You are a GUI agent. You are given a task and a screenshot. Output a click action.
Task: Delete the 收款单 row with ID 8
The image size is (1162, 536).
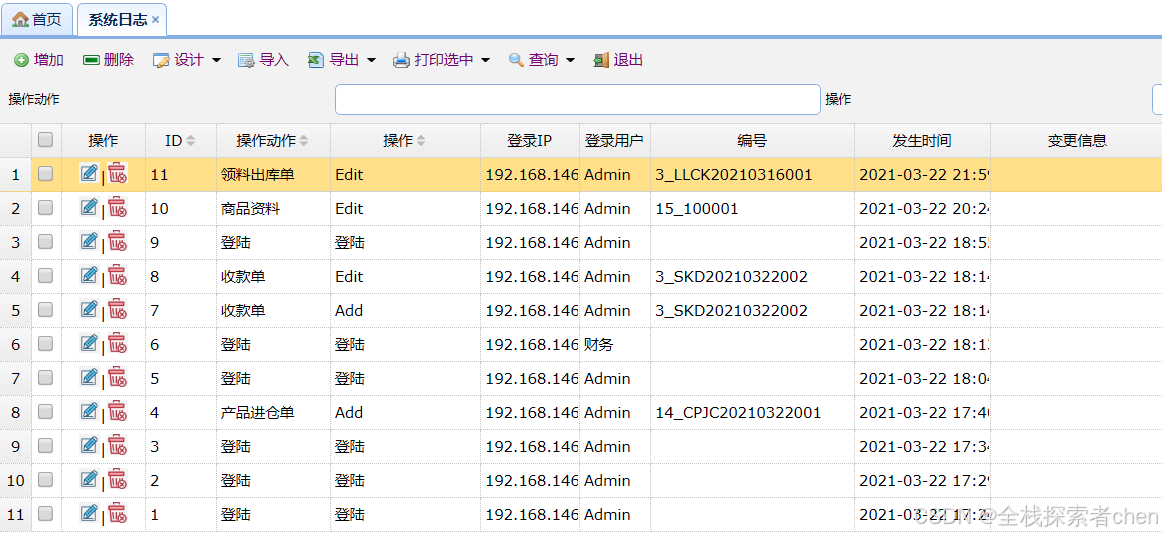pyautogui.click(x=117, y=276)
